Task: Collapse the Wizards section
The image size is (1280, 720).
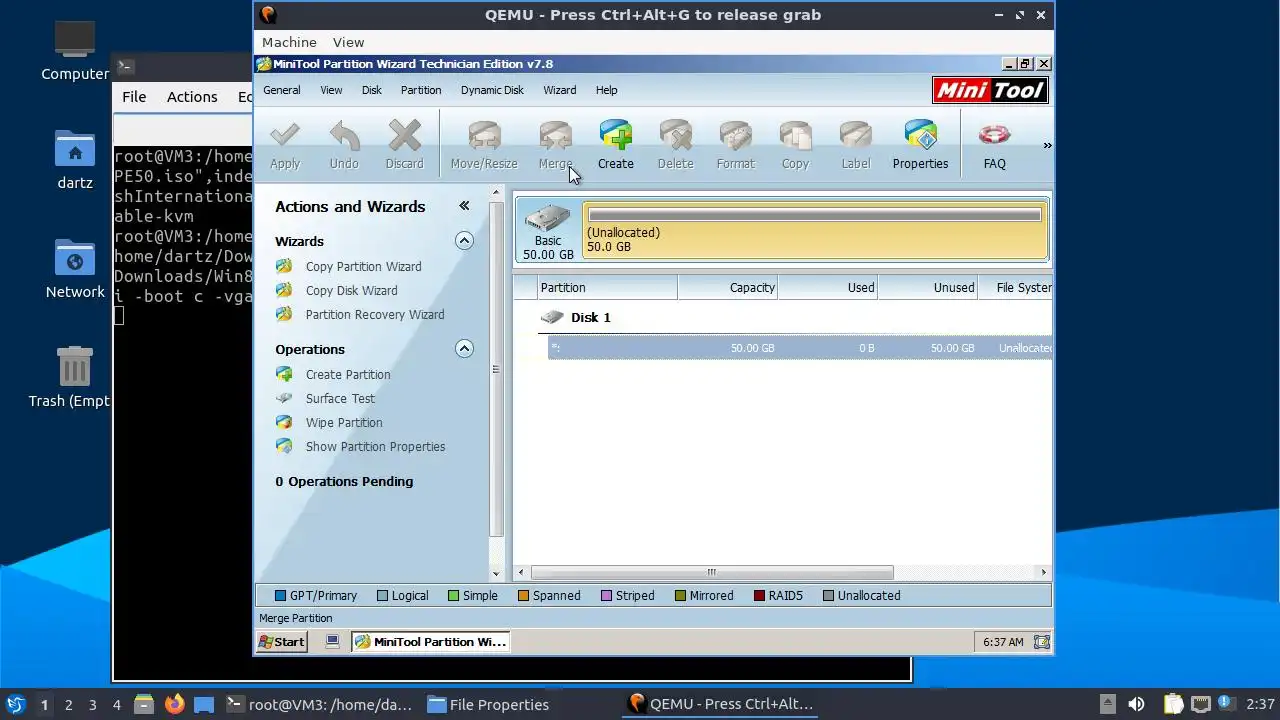Action: point(464,241)
